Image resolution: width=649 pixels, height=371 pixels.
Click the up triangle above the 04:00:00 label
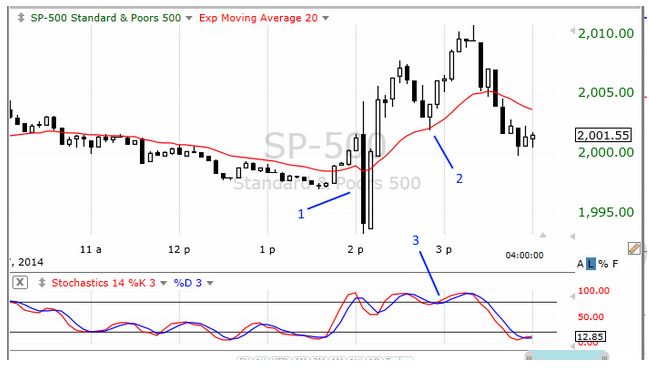543,235
